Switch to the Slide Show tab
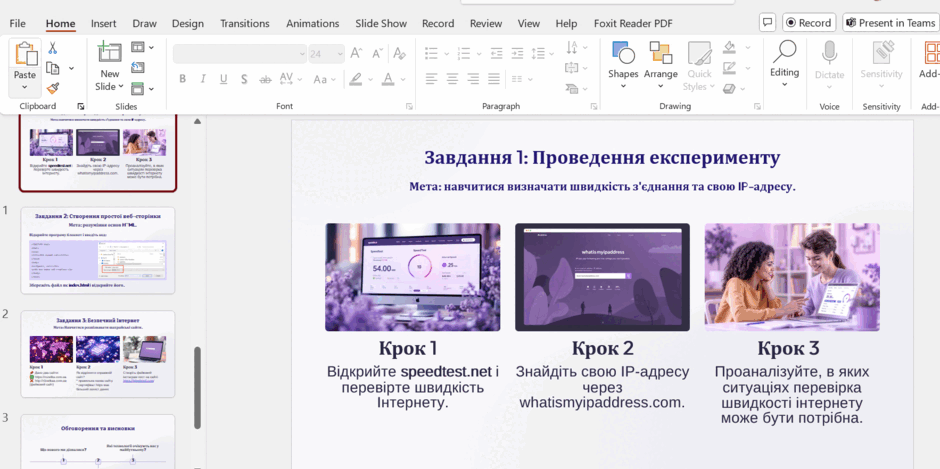 click(x=381, y=23)
